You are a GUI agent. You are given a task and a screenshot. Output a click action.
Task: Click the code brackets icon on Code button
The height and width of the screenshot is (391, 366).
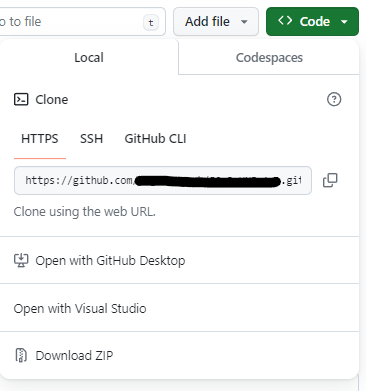285,21
